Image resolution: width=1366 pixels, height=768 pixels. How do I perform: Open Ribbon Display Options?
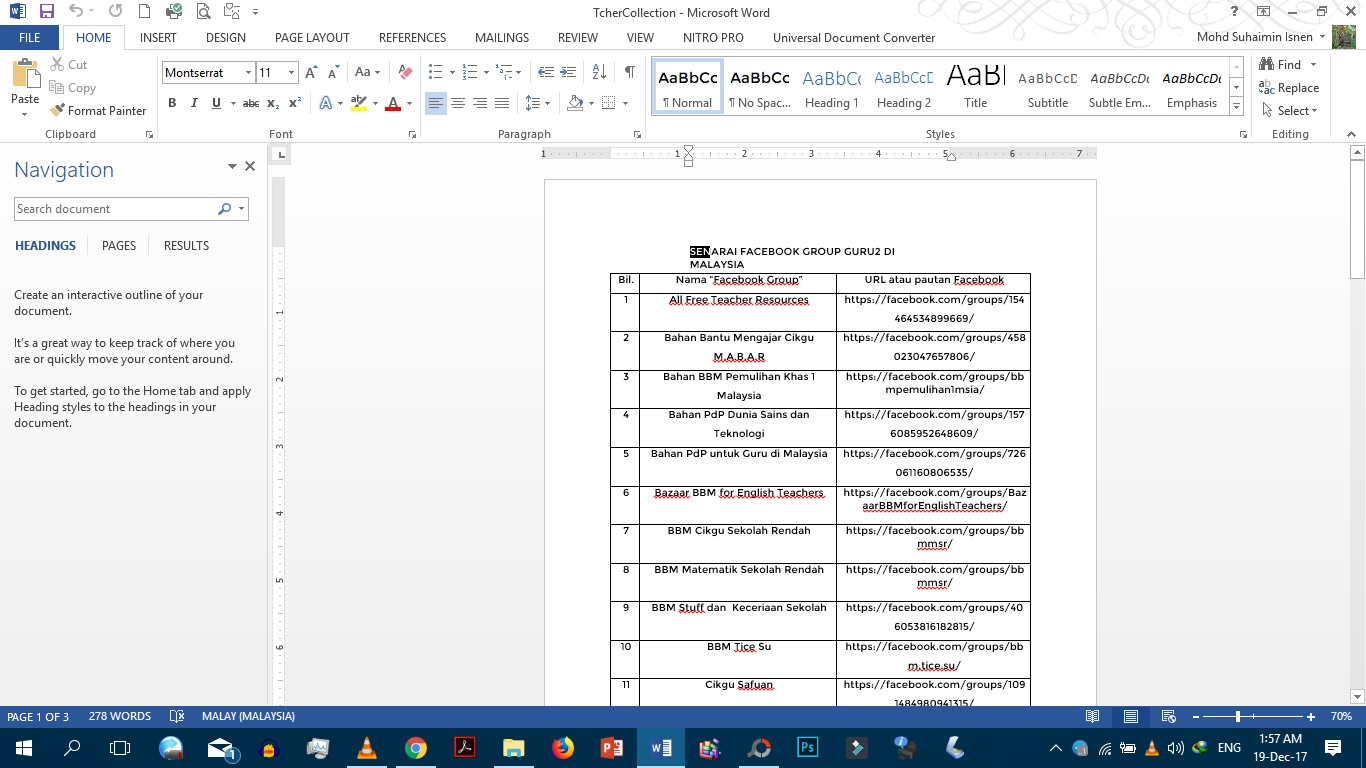(1264, 12)
